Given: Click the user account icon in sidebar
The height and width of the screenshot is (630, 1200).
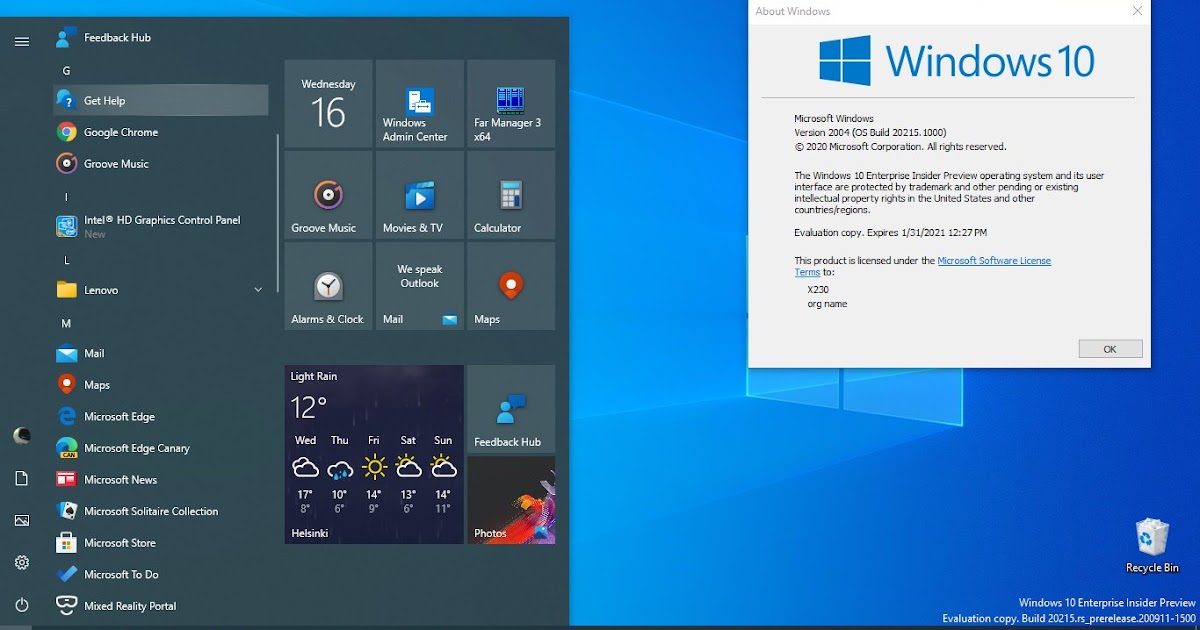Looking at the screenshot, I should coord(22,435).
